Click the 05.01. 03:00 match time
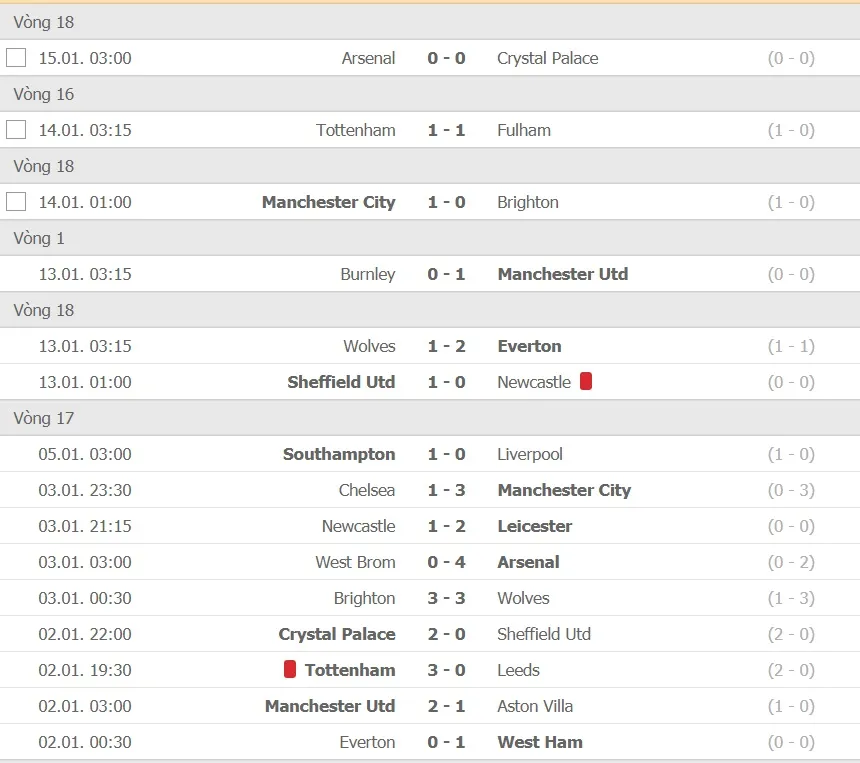The width and height of the screenshot is (860, 763). tap(85, 454)
